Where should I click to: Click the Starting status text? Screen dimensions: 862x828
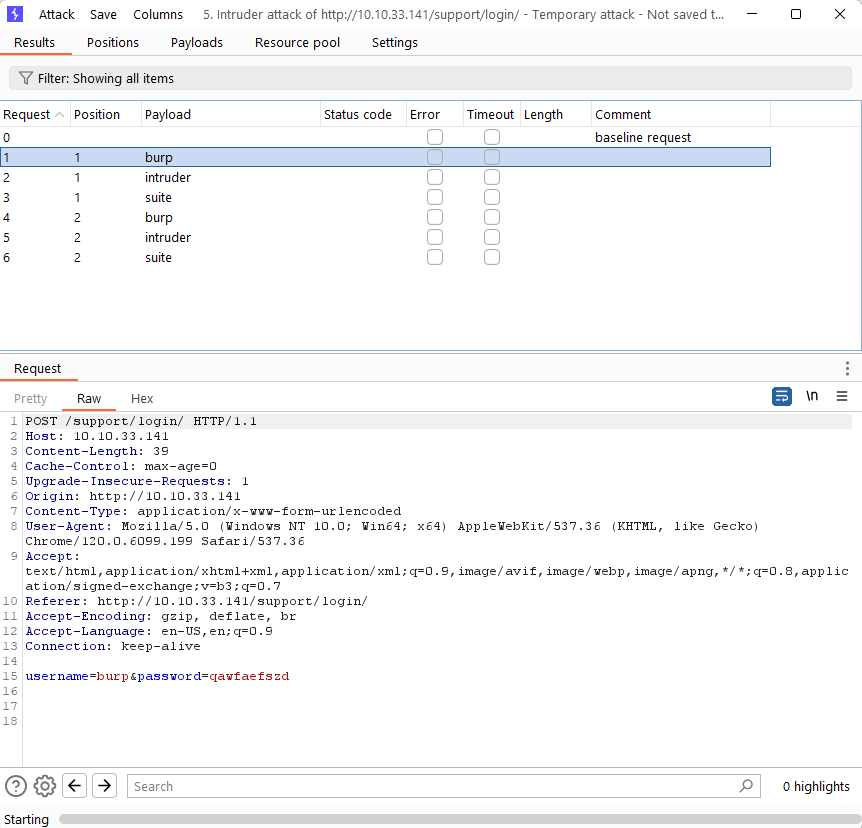[x=26, y=819]
